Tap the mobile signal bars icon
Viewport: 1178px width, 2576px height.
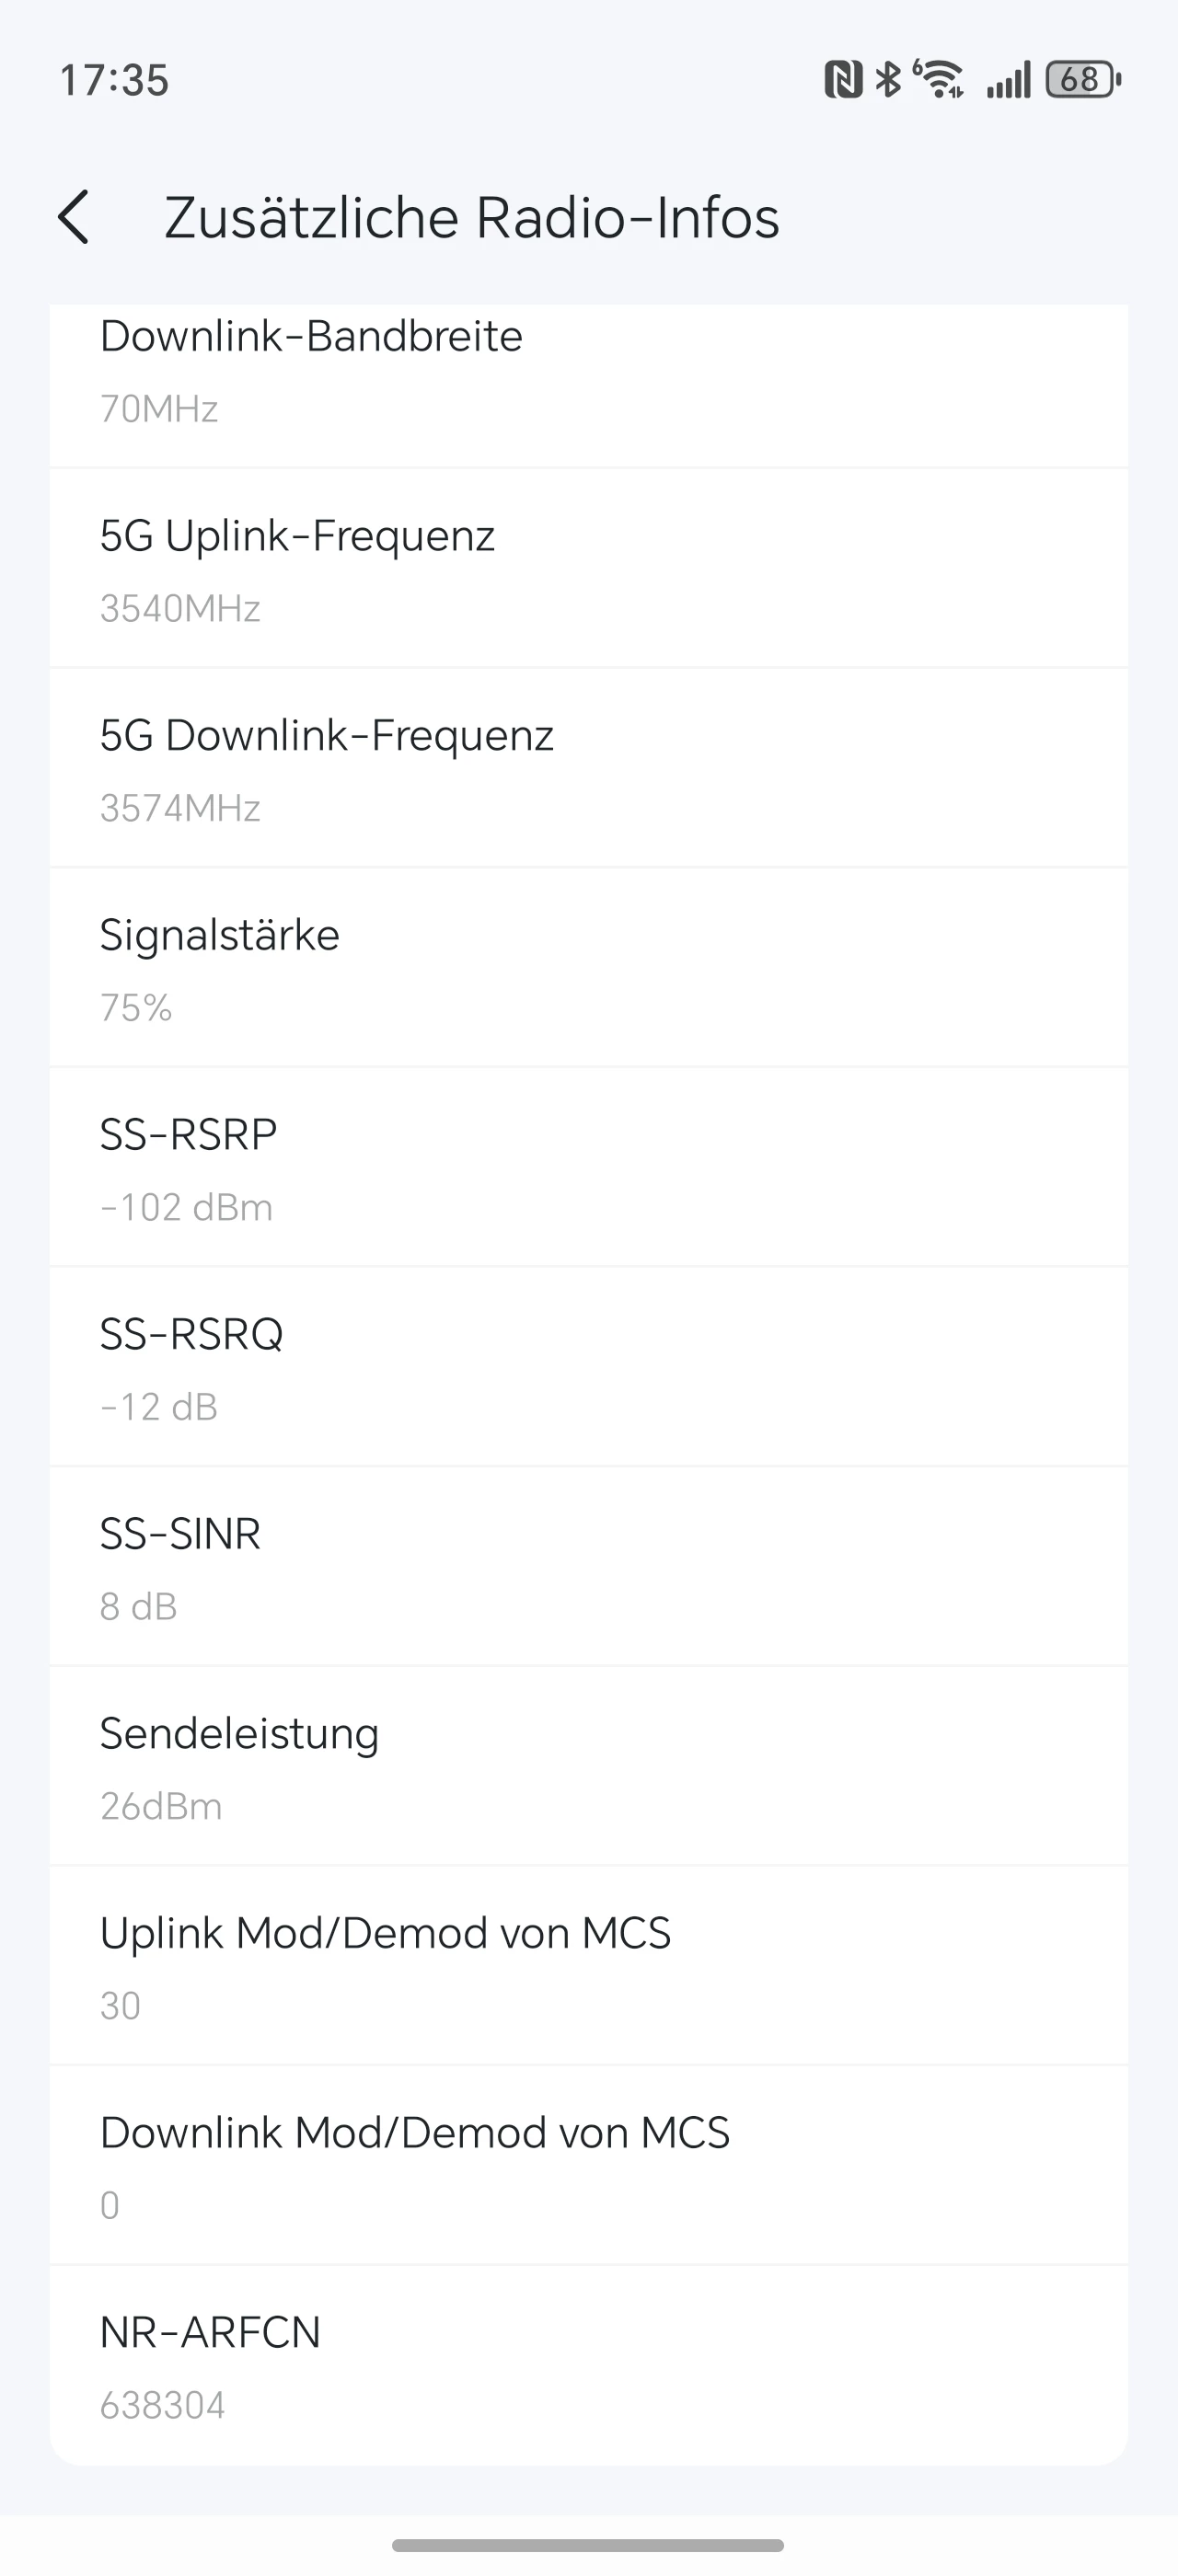[x=1008, y=80]
